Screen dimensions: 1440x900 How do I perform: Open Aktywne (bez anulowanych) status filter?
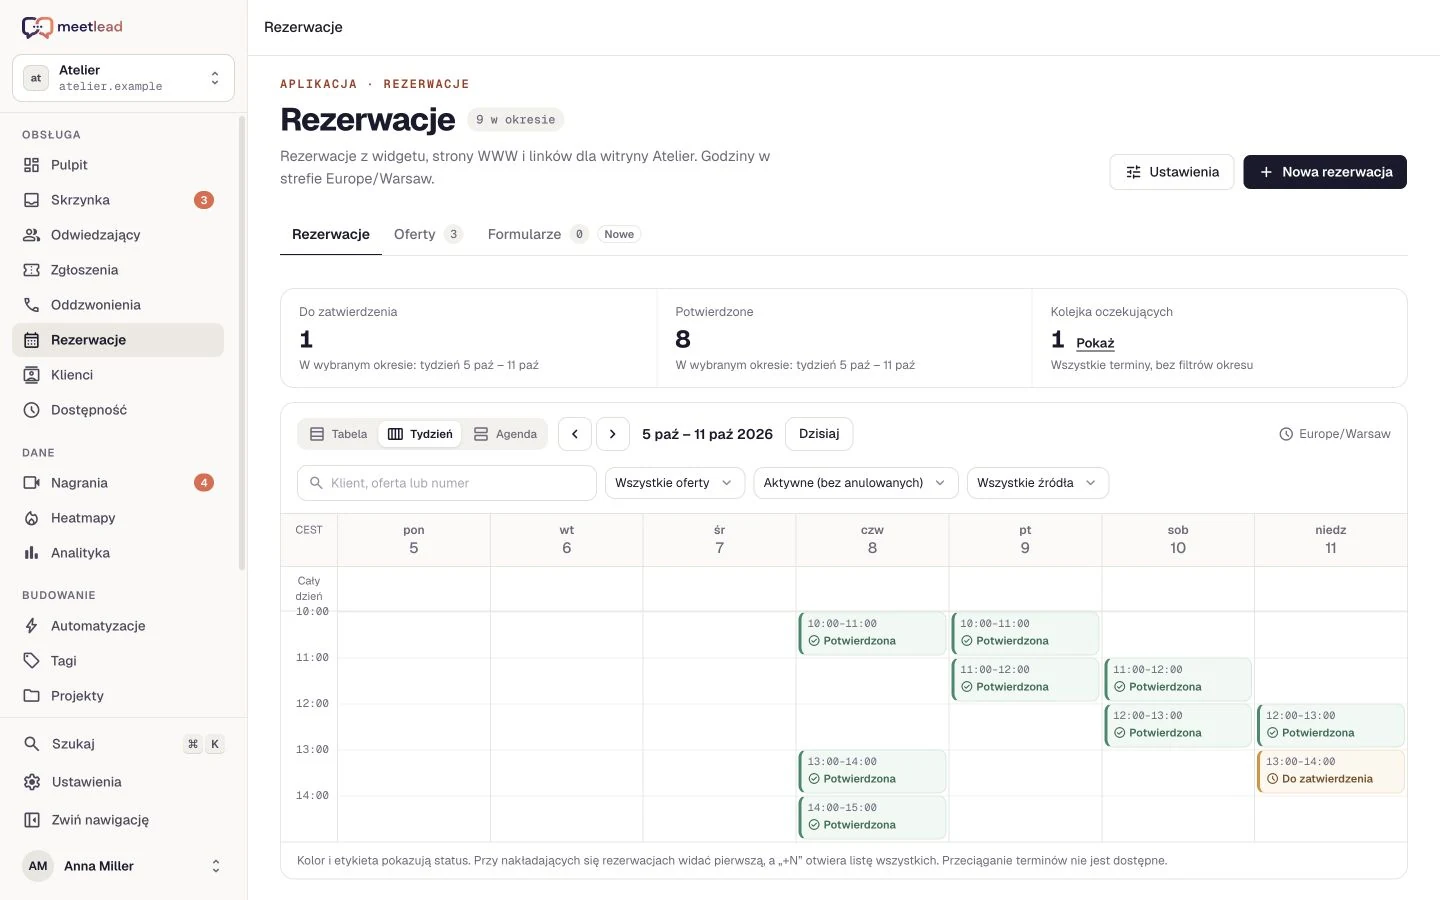(856, 483)
